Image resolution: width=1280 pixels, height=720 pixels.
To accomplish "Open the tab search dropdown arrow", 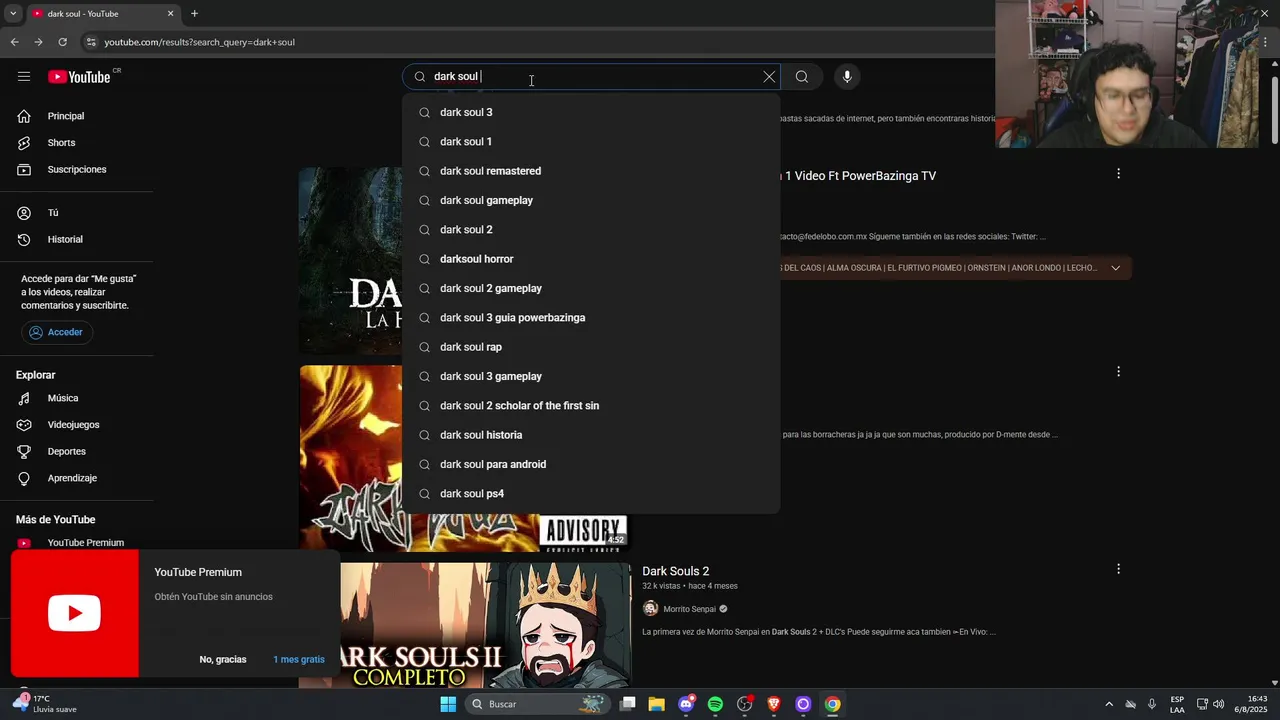I will click(x=12, y=14).
